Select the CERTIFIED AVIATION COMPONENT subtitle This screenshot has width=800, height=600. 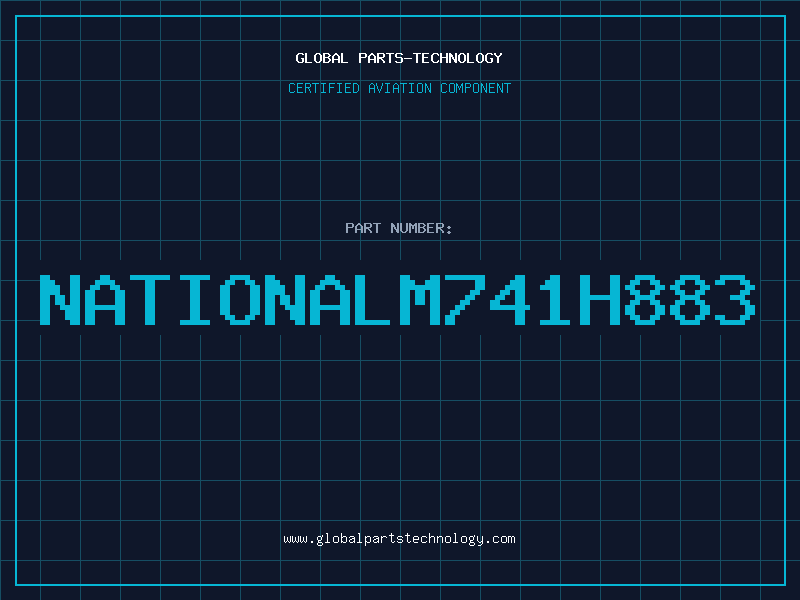399,88
